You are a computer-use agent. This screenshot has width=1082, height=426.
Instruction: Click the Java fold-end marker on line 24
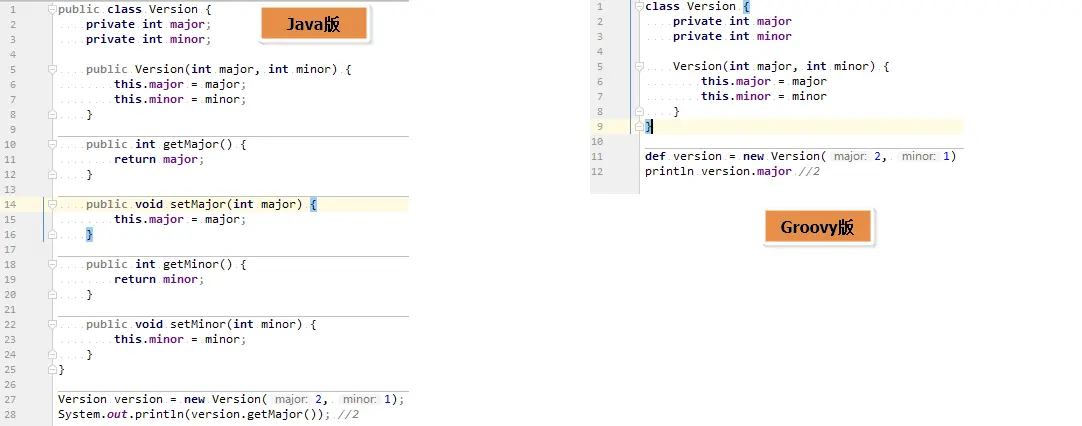pyautogui.click(x=52, y=355)
